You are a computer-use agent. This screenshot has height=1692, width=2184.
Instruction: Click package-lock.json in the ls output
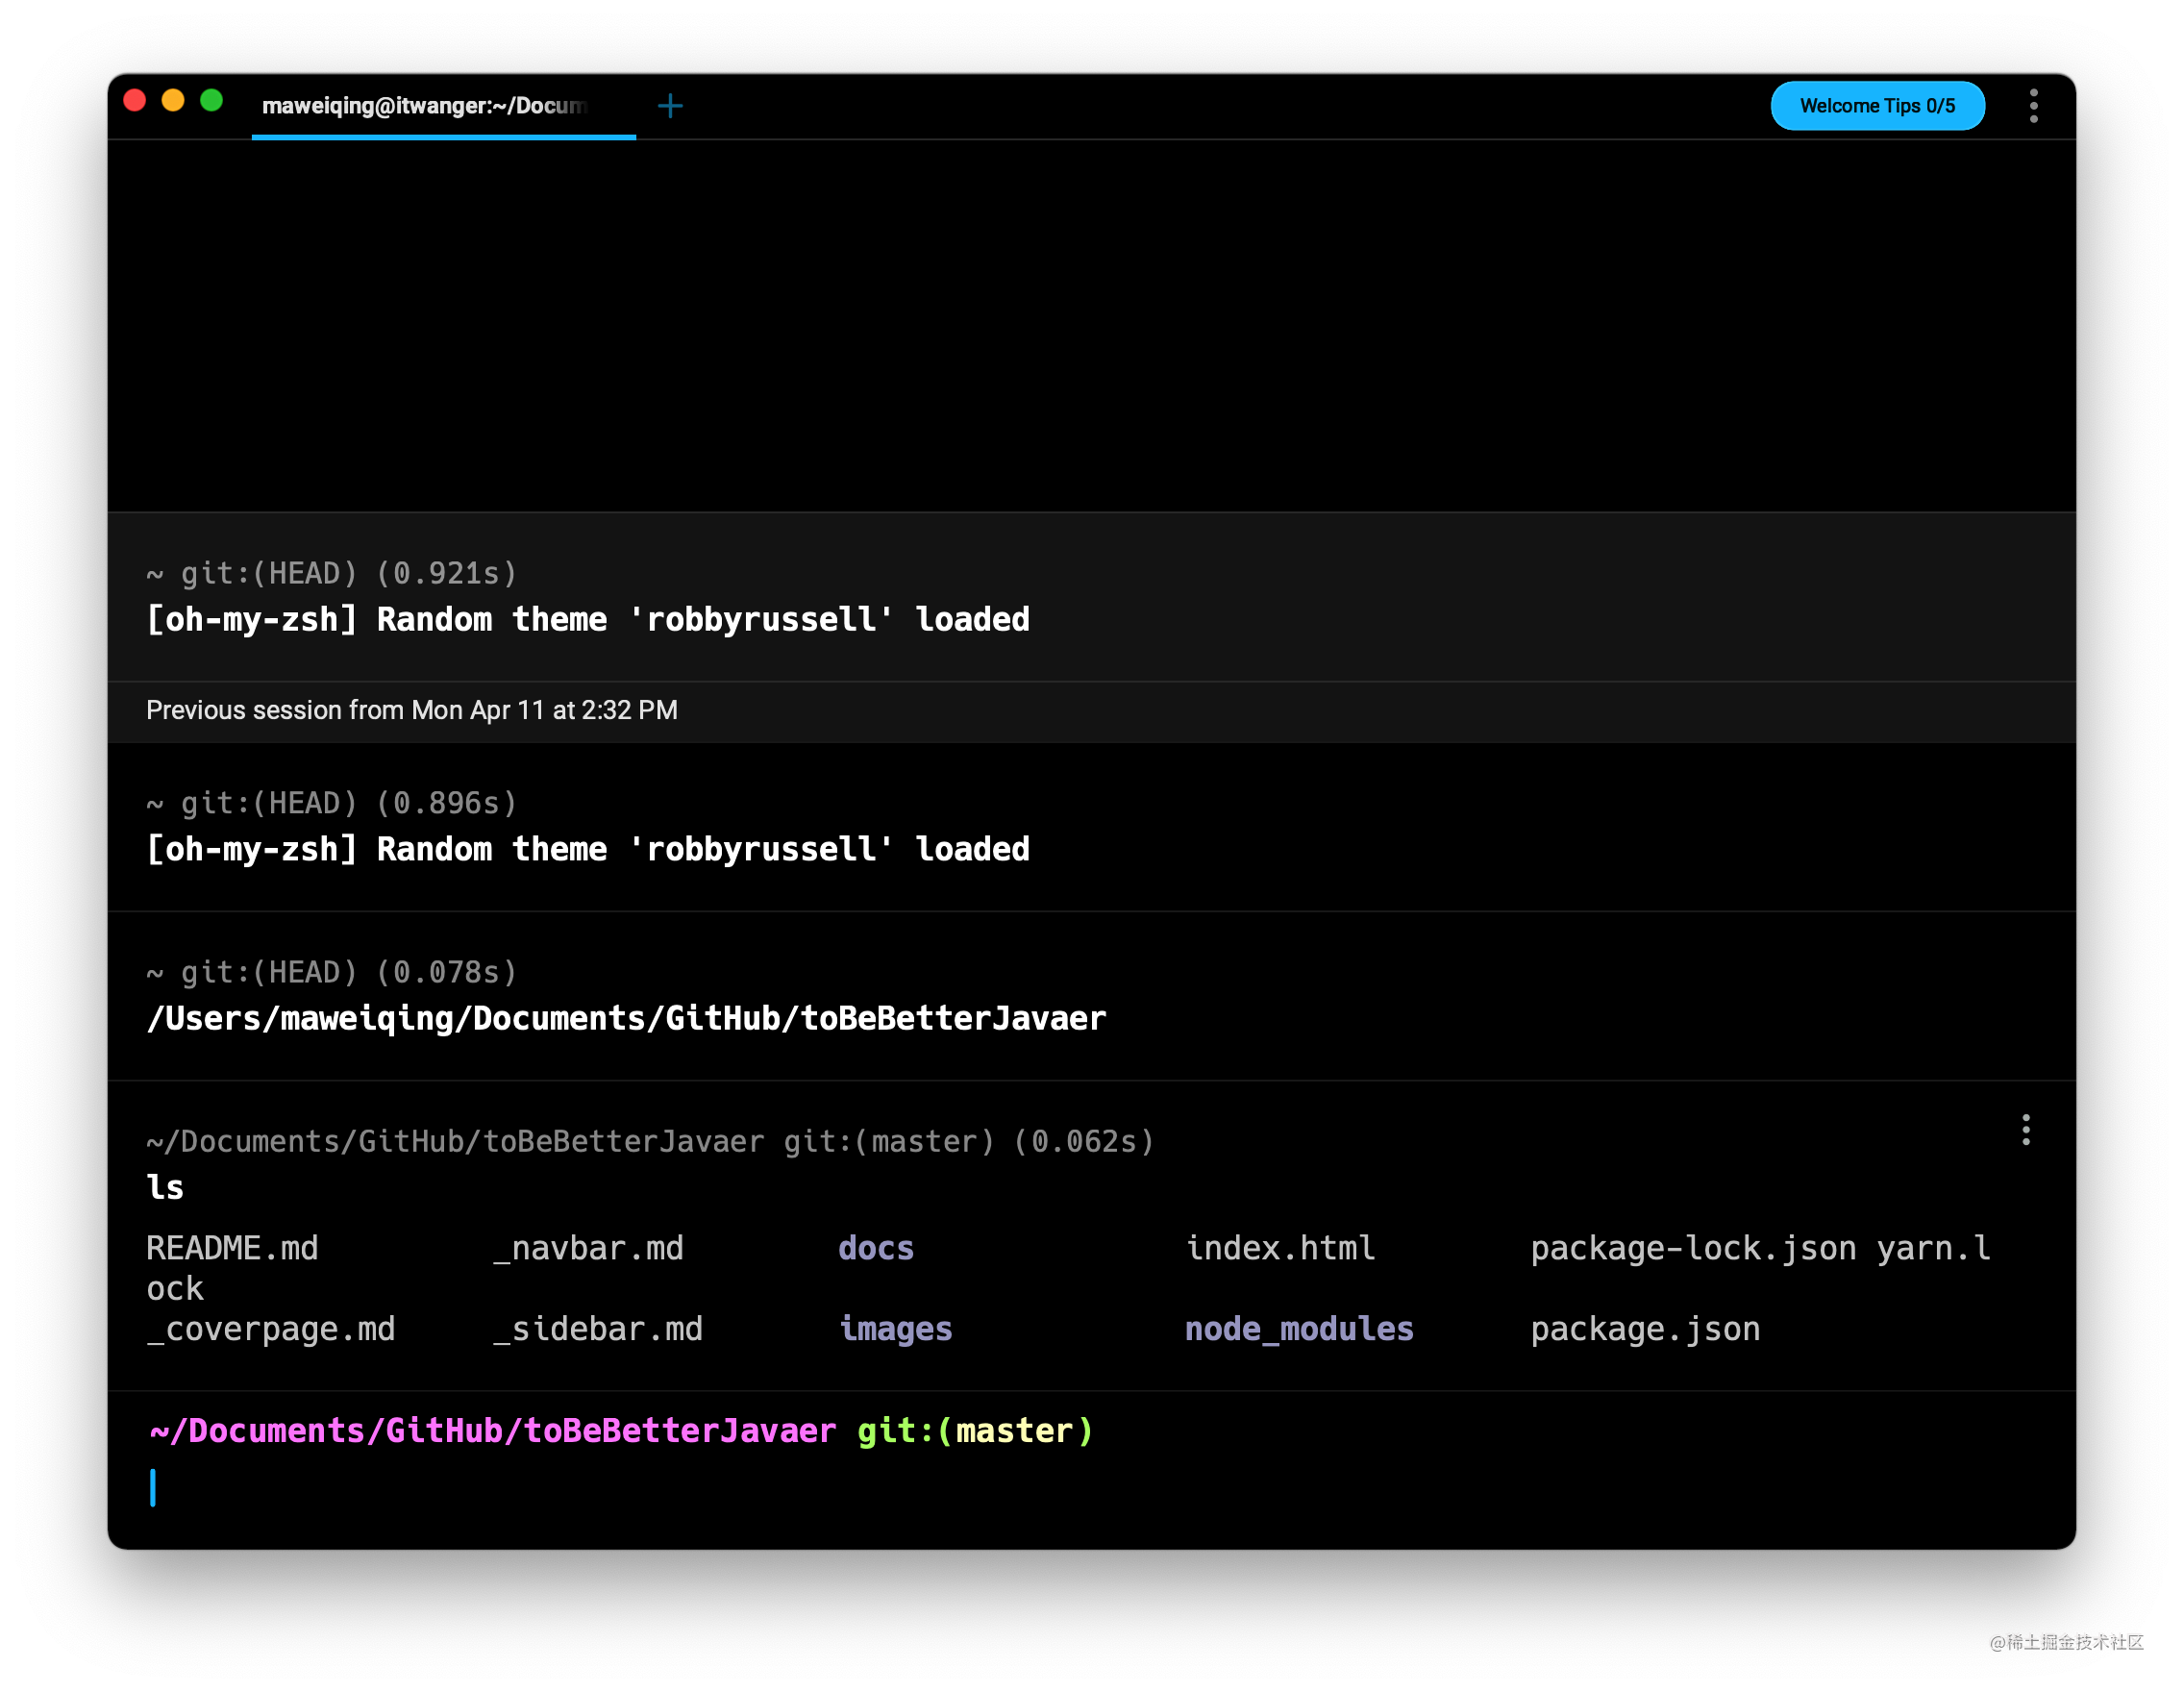click(1693, 1248)
